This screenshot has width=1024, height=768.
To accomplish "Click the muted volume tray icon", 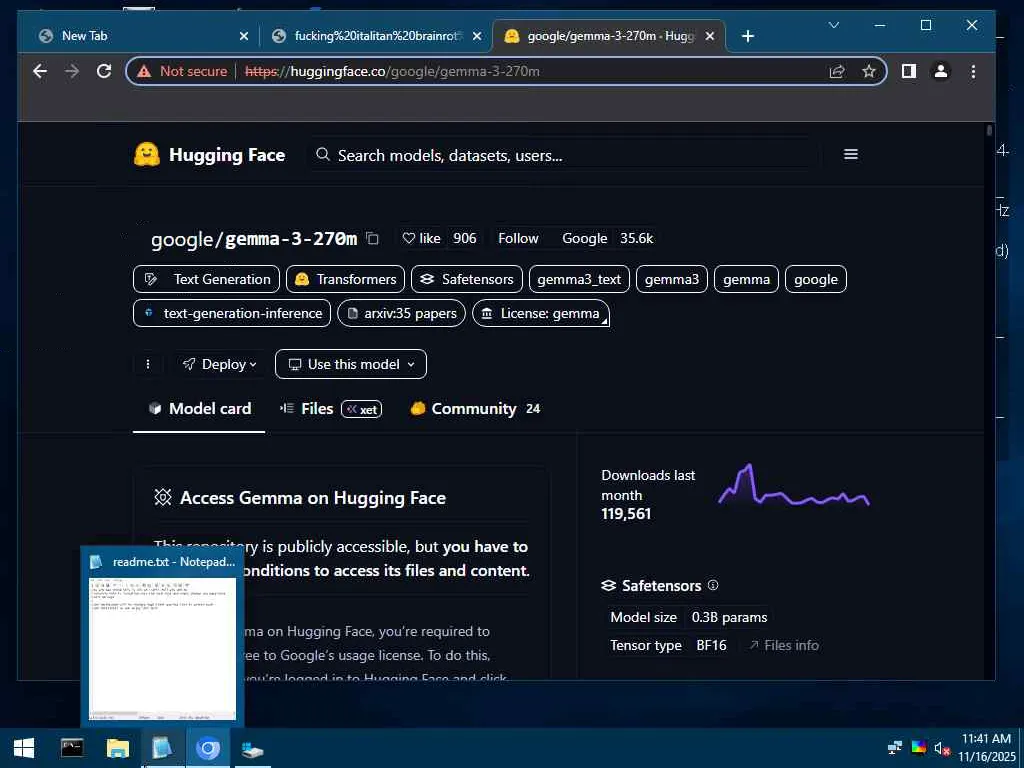I will point(941,748).
